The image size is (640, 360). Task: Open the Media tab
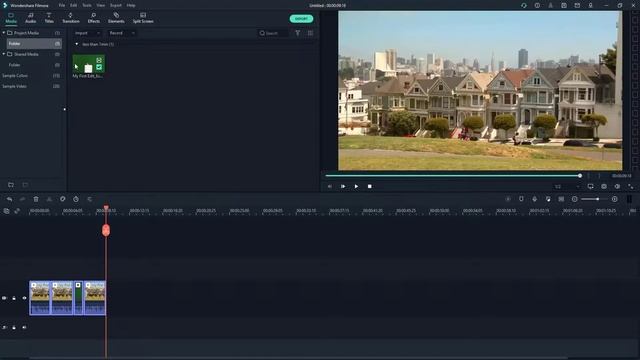pyautogui.click(x=11, y=18)
